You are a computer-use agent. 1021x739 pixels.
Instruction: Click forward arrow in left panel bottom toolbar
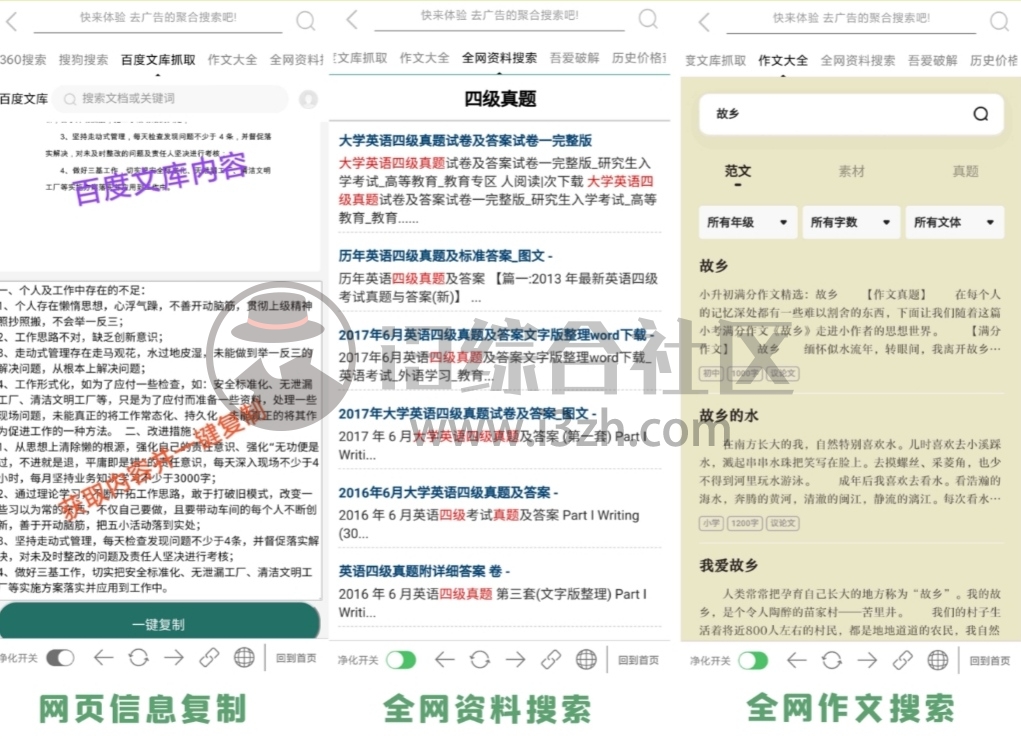tap(174, 658)
